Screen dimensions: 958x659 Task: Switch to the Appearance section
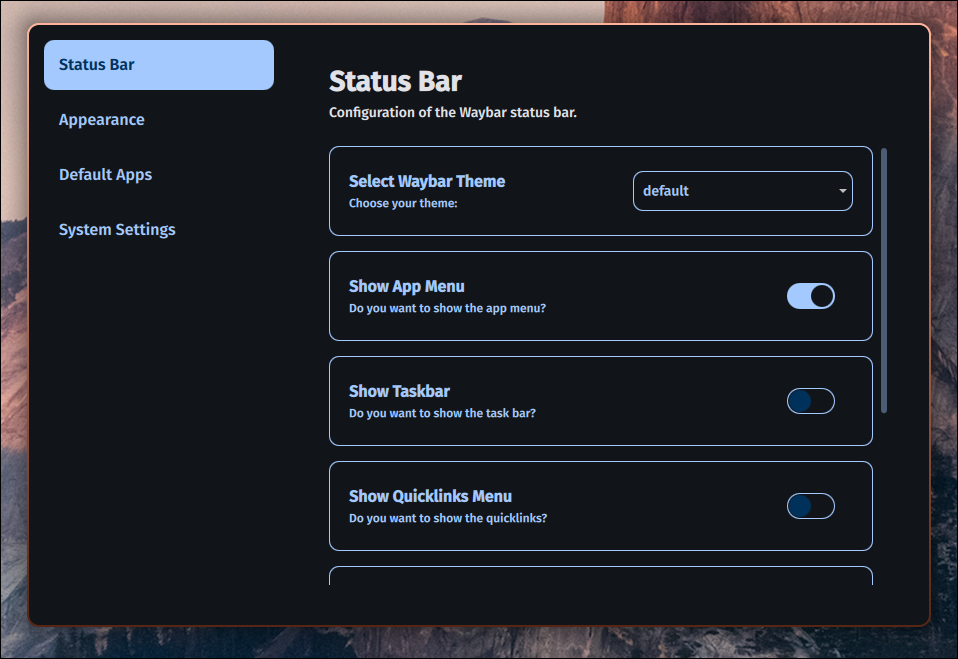pos(101,119)
